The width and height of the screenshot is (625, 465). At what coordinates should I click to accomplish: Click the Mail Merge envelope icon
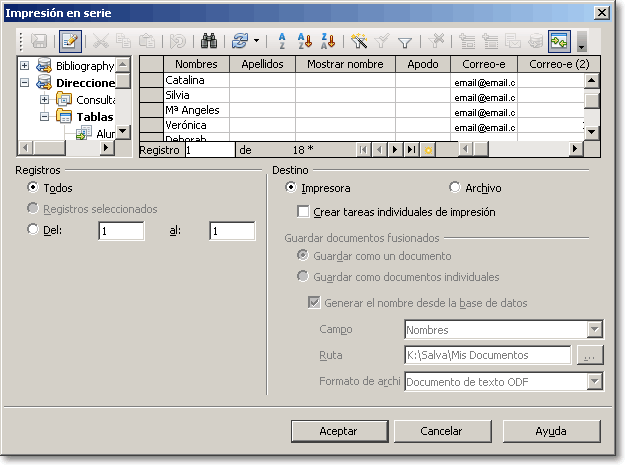(513, 41)
